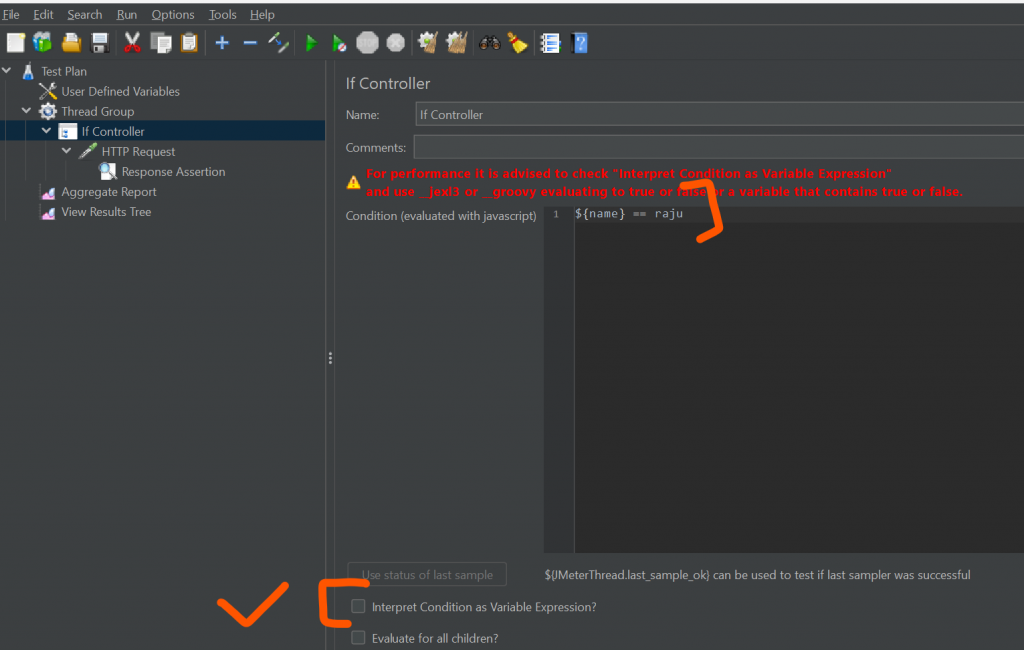
Task: Click the blue plus Expand All icon
Action: (222, 43)
